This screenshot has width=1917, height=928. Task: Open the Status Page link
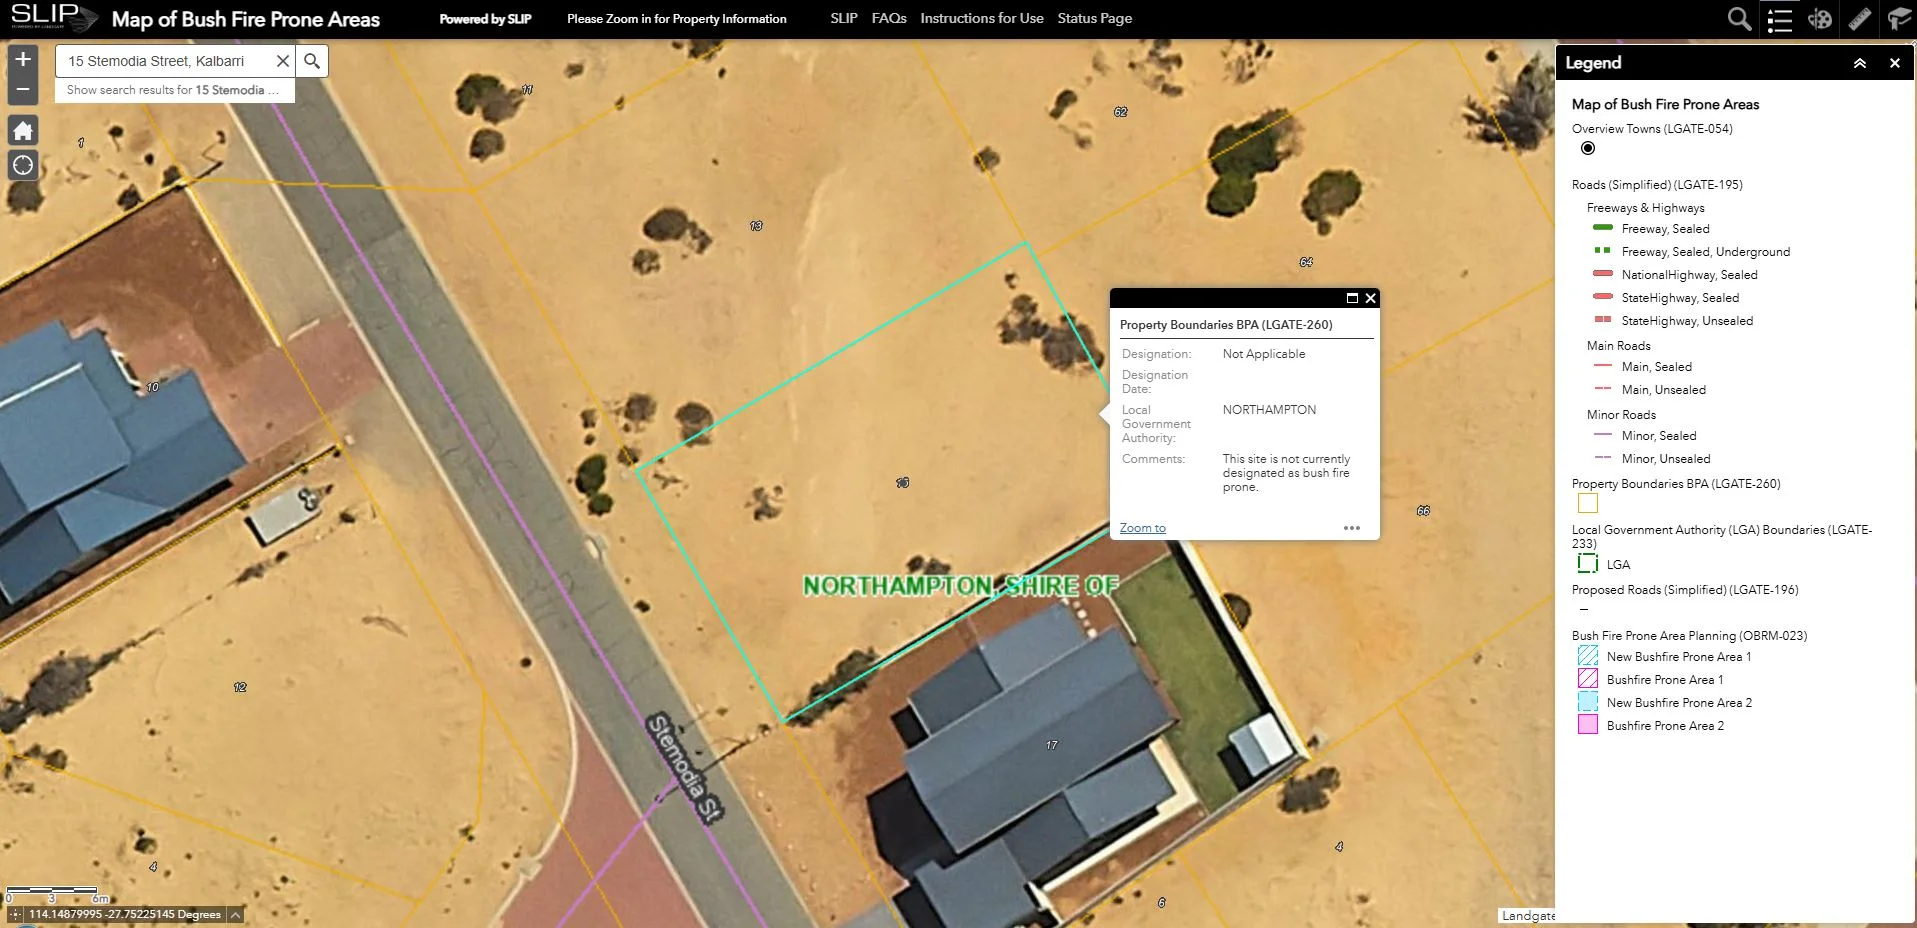[1094, 18]
